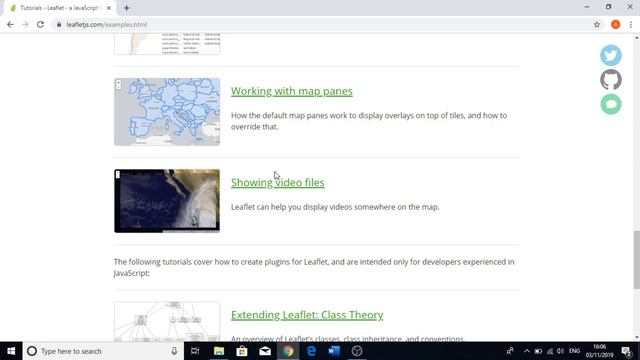Viewport: 640px width, 360px height.
Task: Click the page vertical scrollbar thumb
Action: [636, 260]
